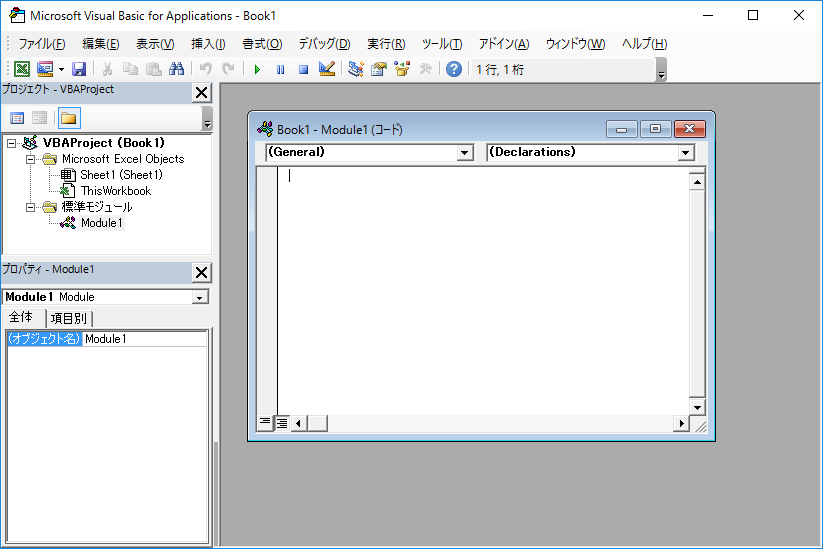Viewport: 823px width, 549px height.
Task: Collapse the Microsoft Excel Objects folder
Action: 30,159
